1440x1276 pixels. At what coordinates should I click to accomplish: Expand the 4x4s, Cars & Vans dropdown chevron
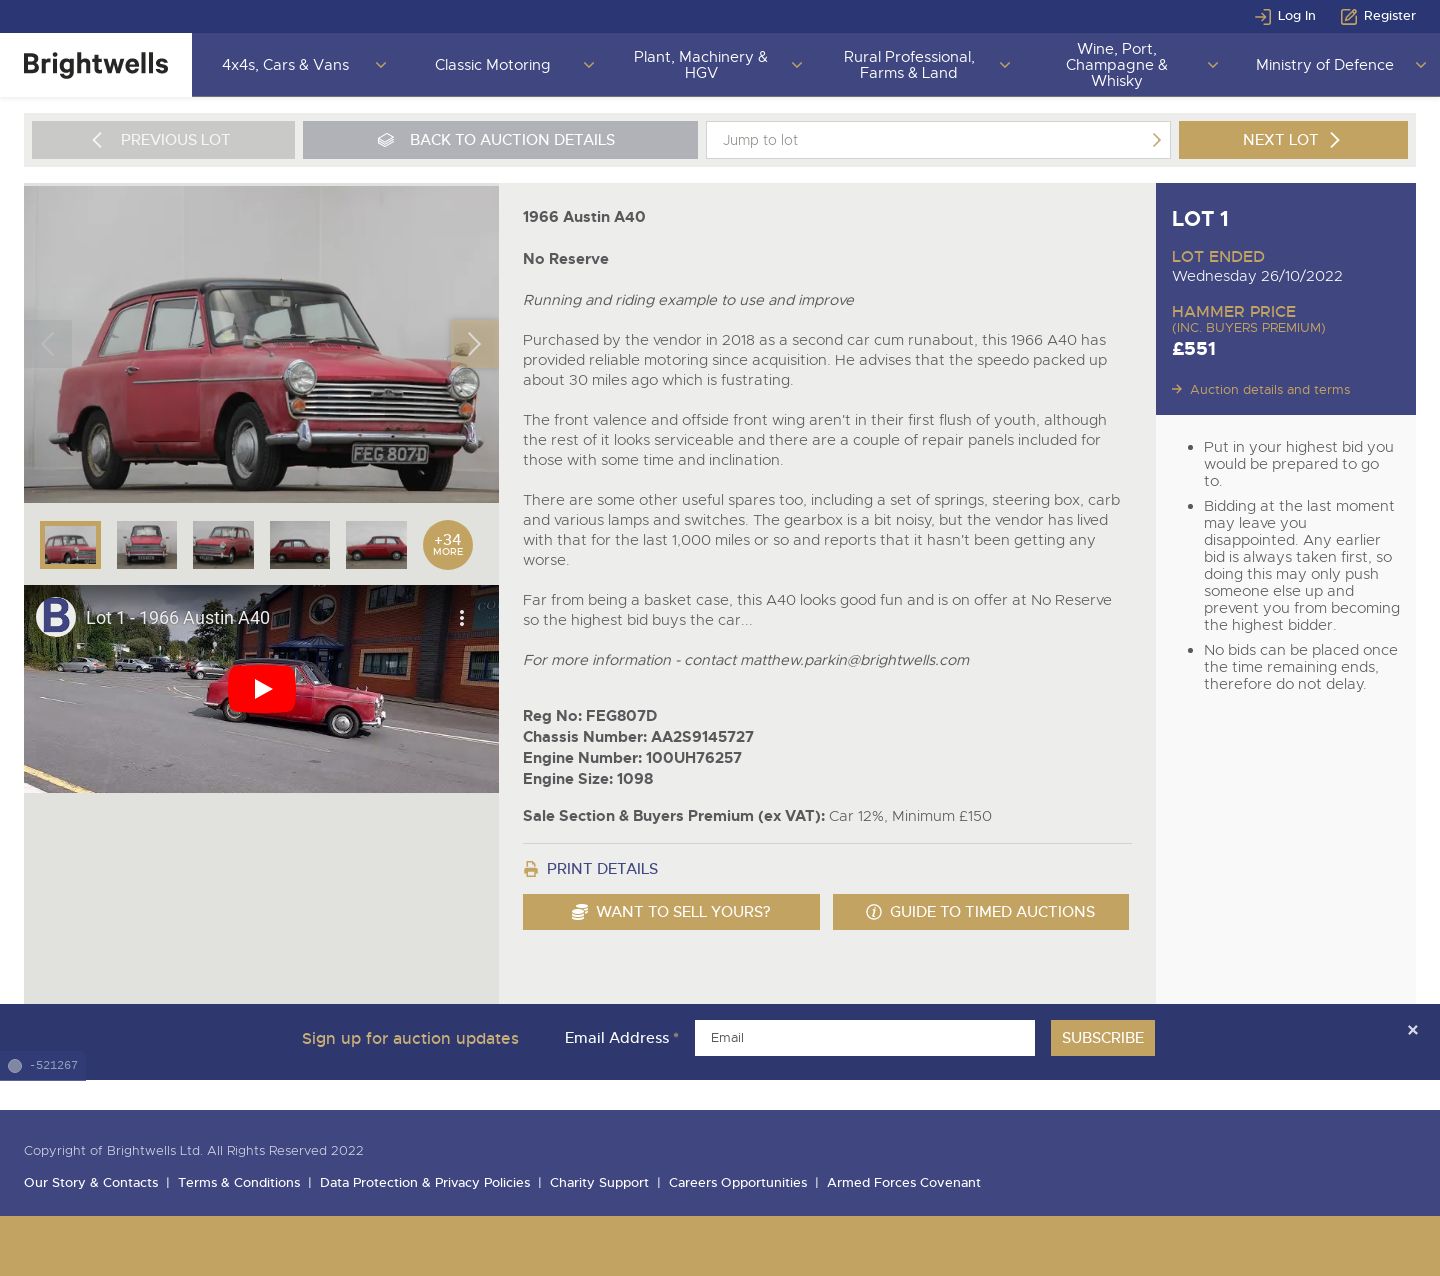380,65
